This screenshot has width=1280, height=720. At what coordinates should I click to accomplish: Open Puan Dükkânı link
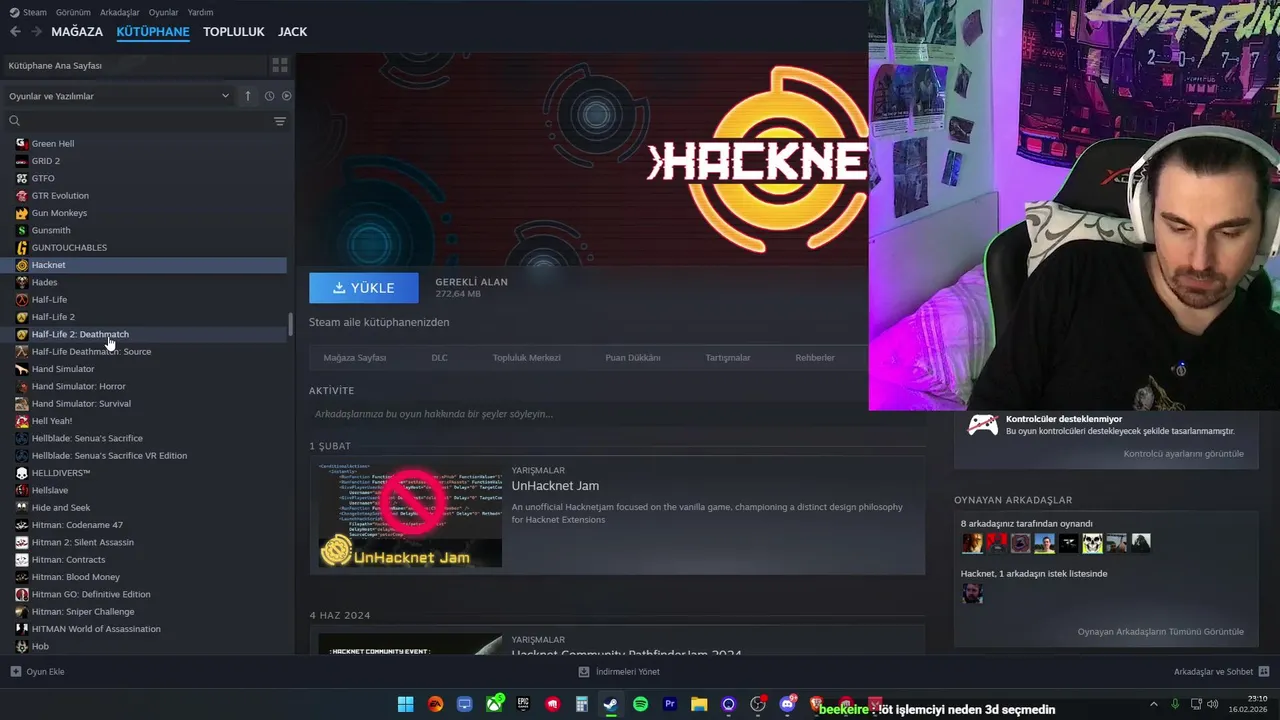point(632,357)
